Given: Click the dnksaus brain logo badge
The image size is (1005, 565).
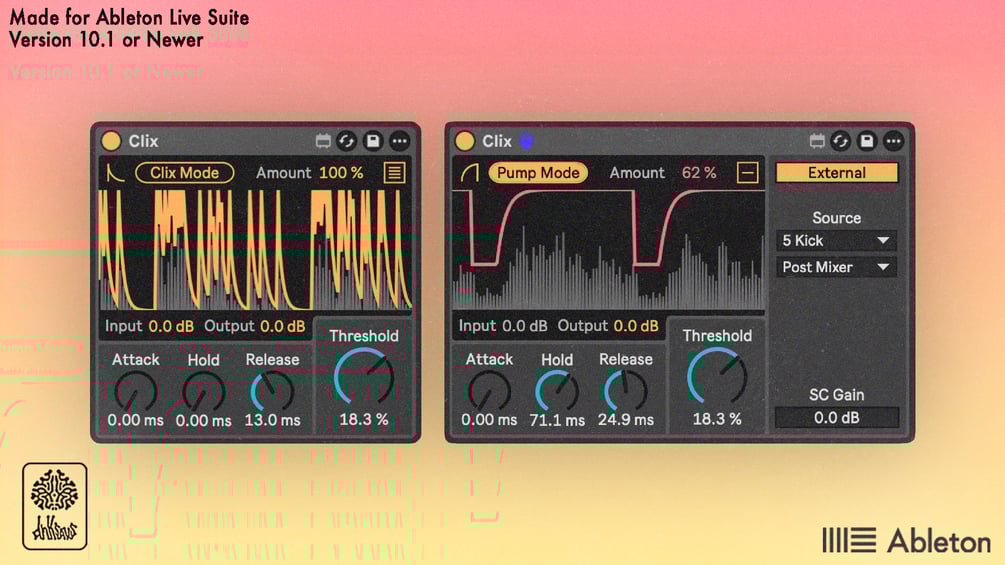Looking at the screenshot, I should tap(54, 507).
